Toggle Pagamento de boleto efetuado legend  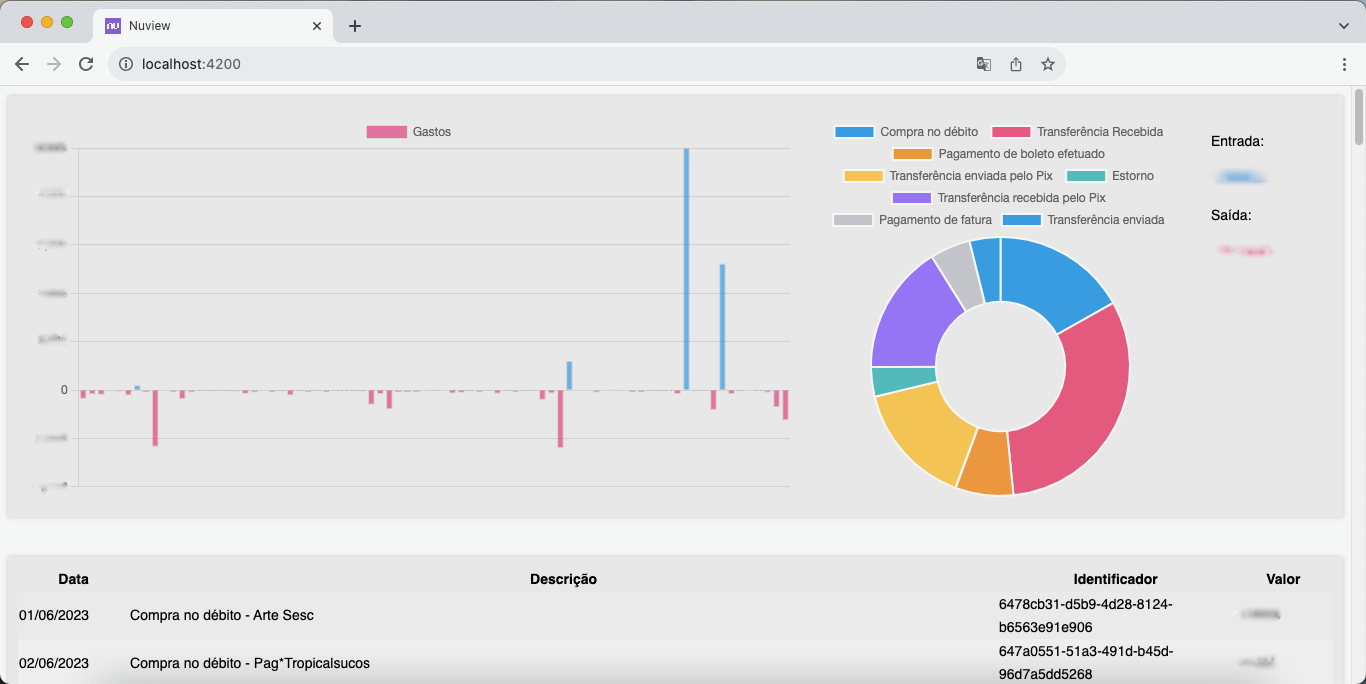[x=998, y=154]
